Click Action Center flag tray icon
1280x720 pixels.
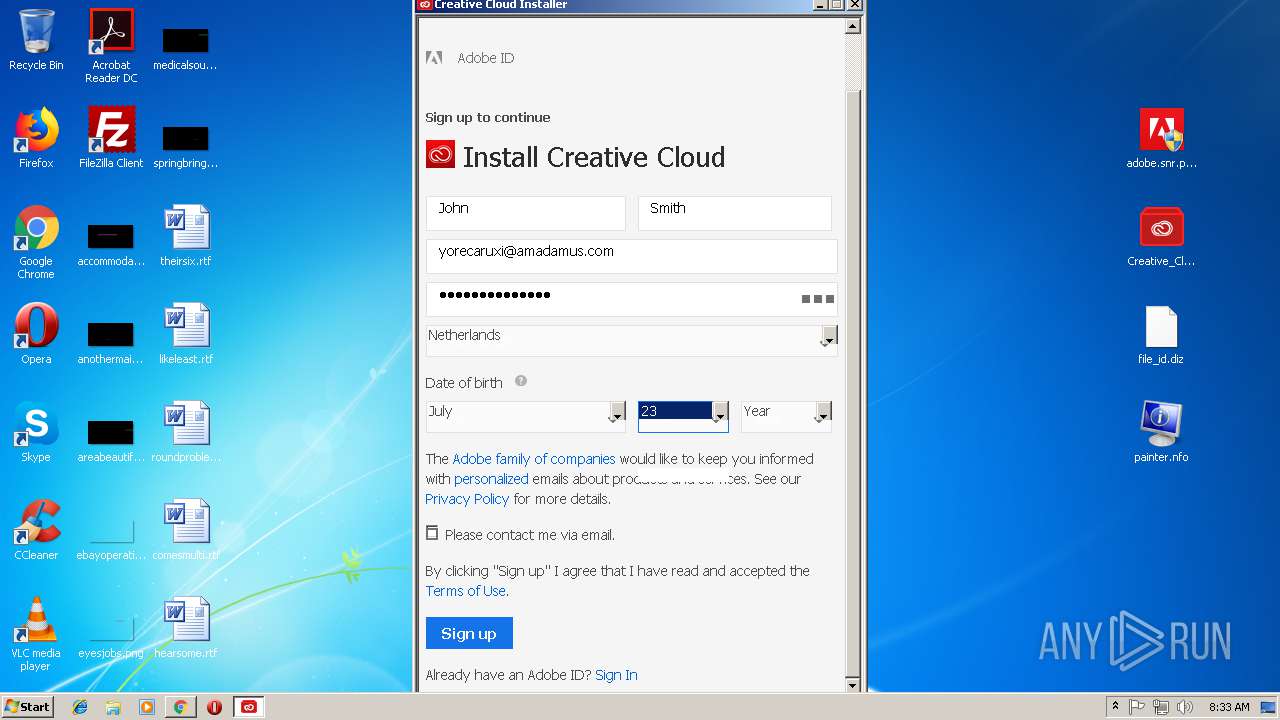1137,707
